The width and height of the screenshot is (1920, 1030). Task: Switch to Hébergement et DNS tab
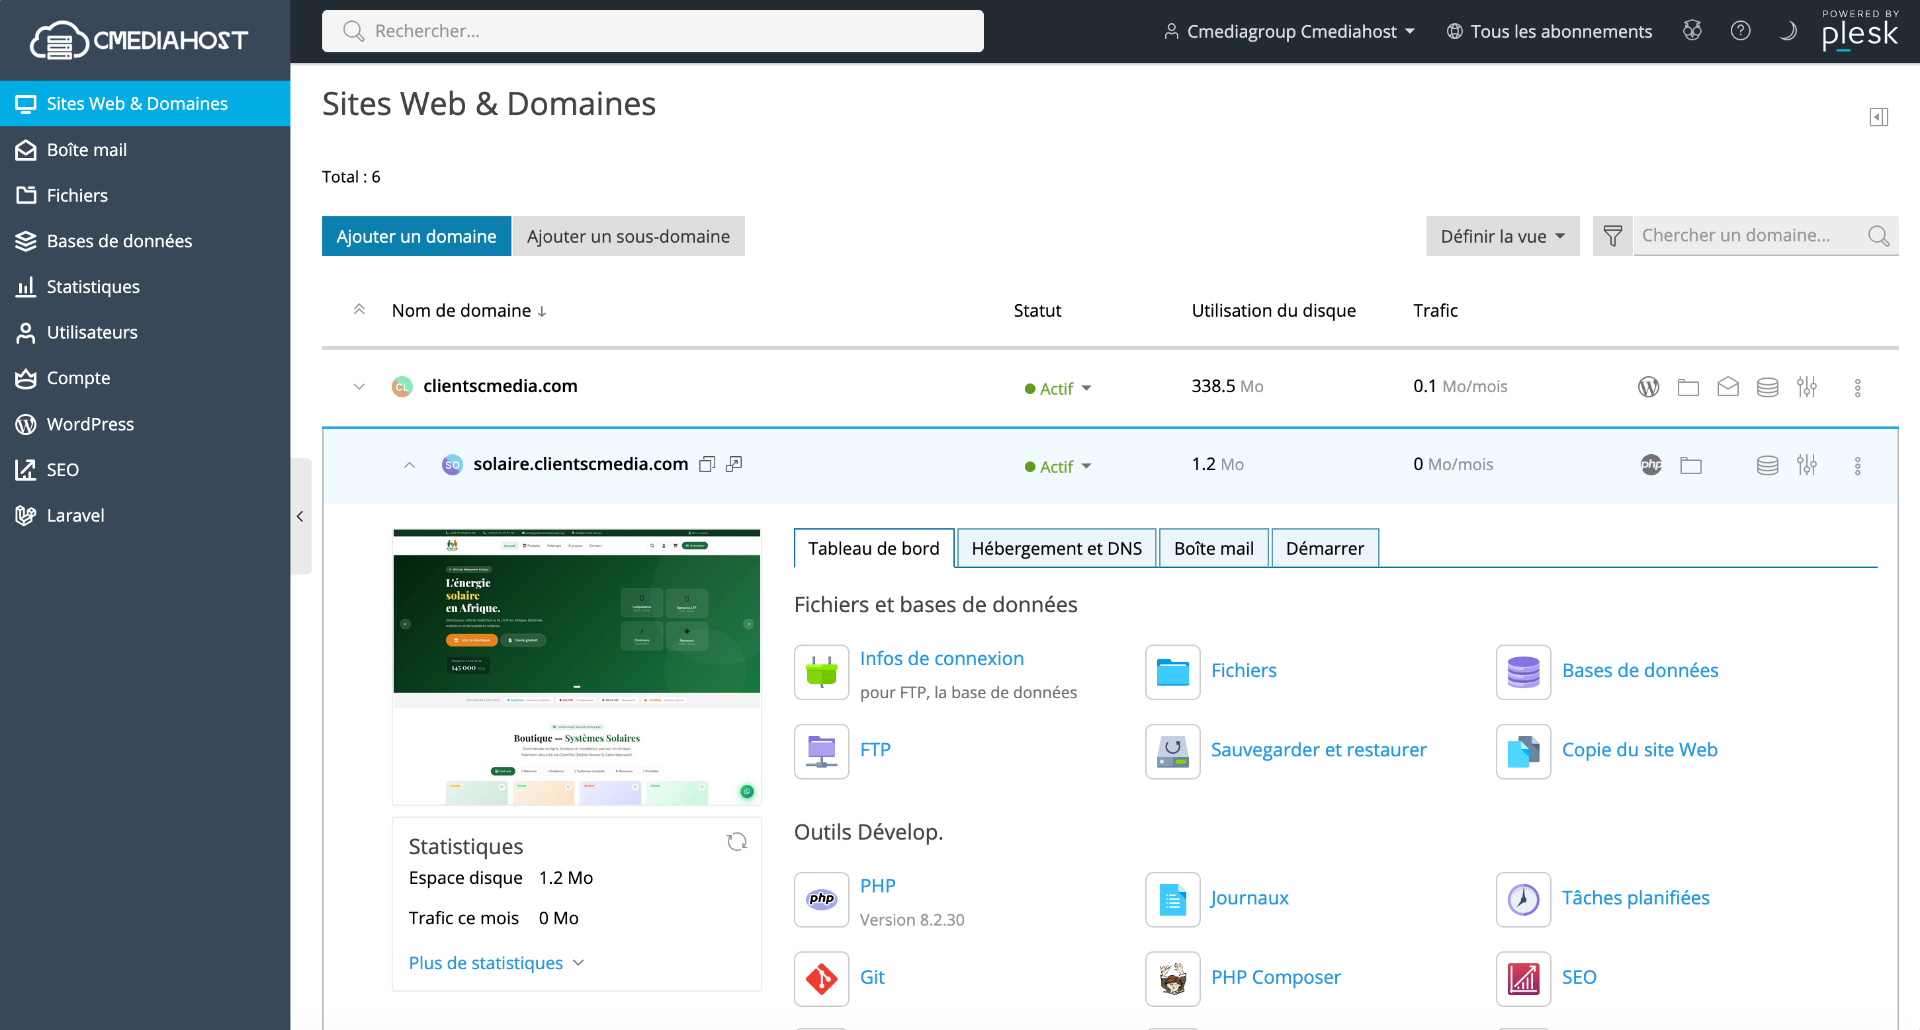[1056, 548]
